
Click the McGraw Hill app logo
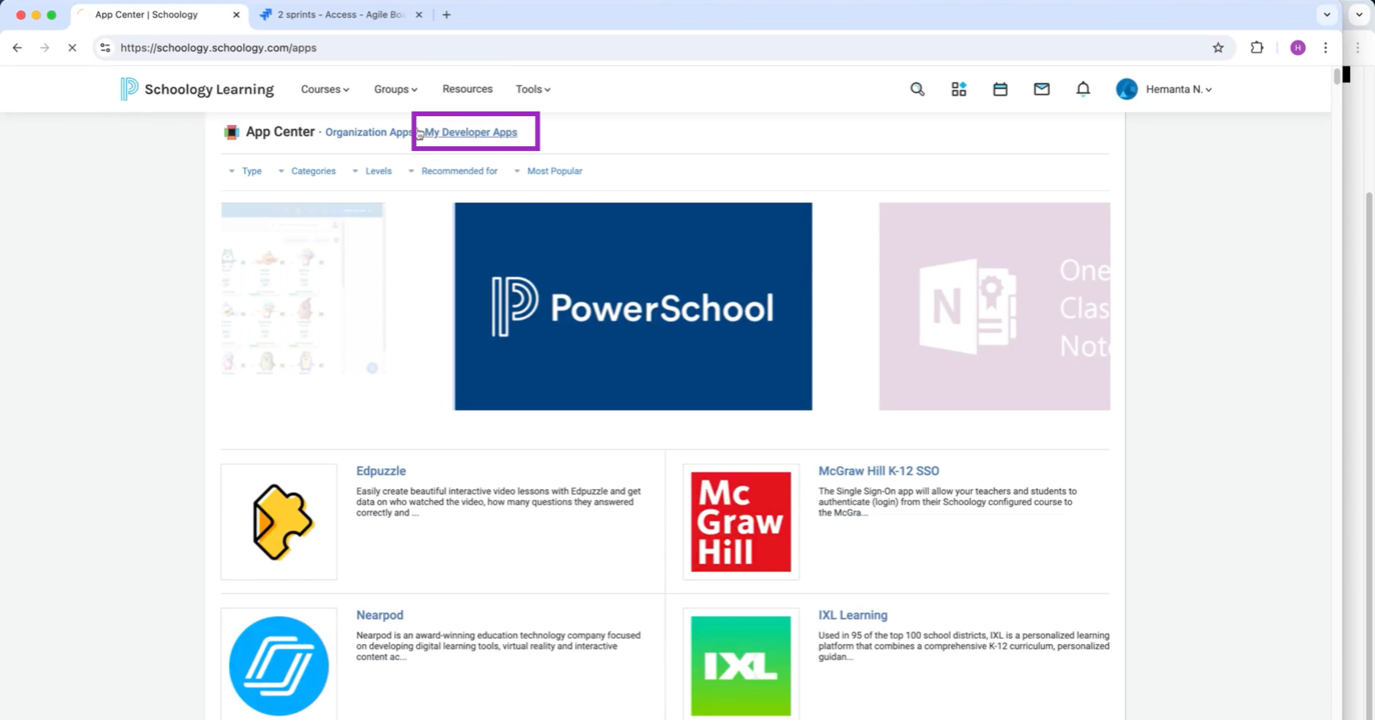(741, 522)
